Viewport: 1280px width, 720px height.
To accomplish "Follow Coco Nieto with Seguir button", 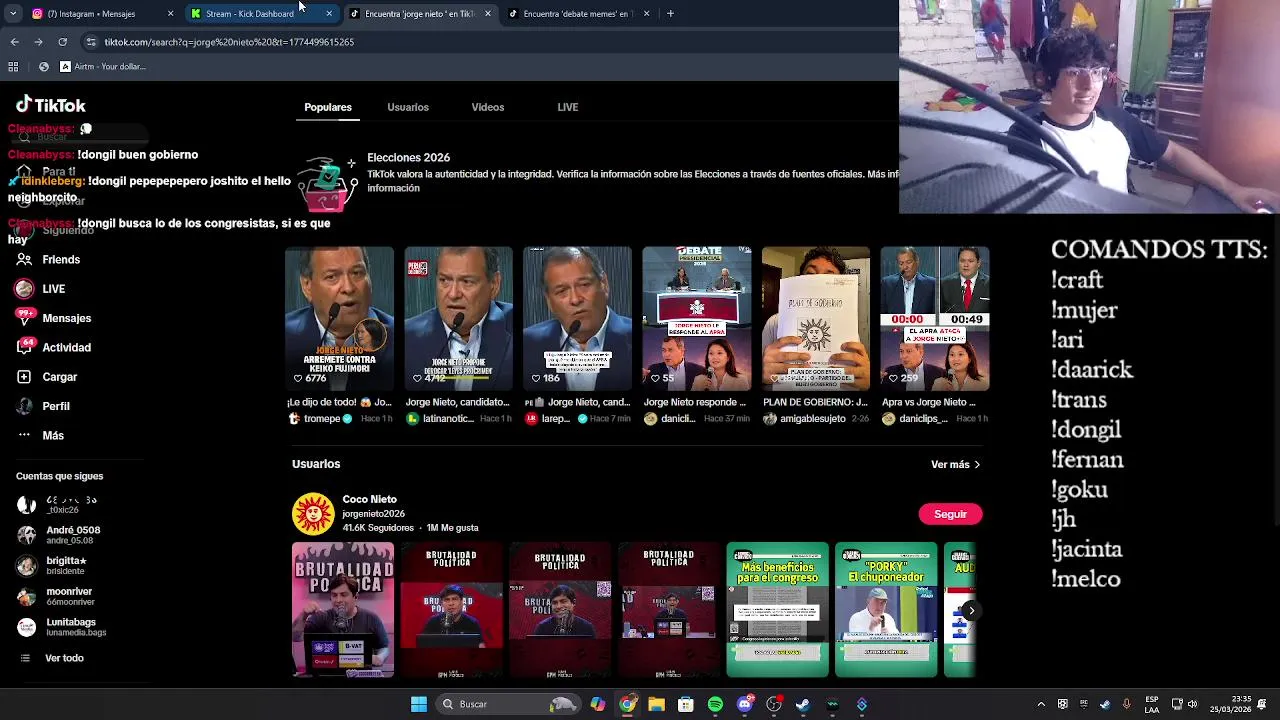I will pyautogui.click(x=950, y=514).
